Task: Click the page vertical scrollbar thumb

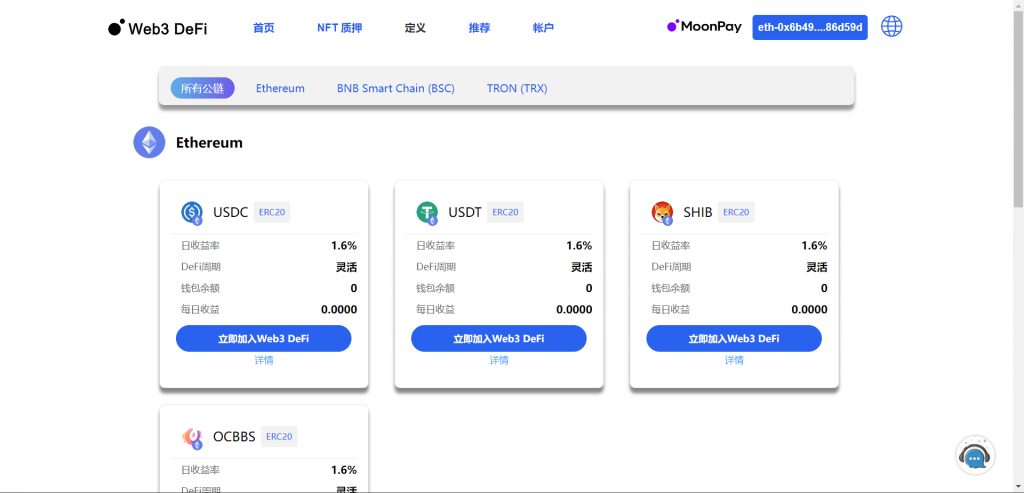Action: 1018,108
